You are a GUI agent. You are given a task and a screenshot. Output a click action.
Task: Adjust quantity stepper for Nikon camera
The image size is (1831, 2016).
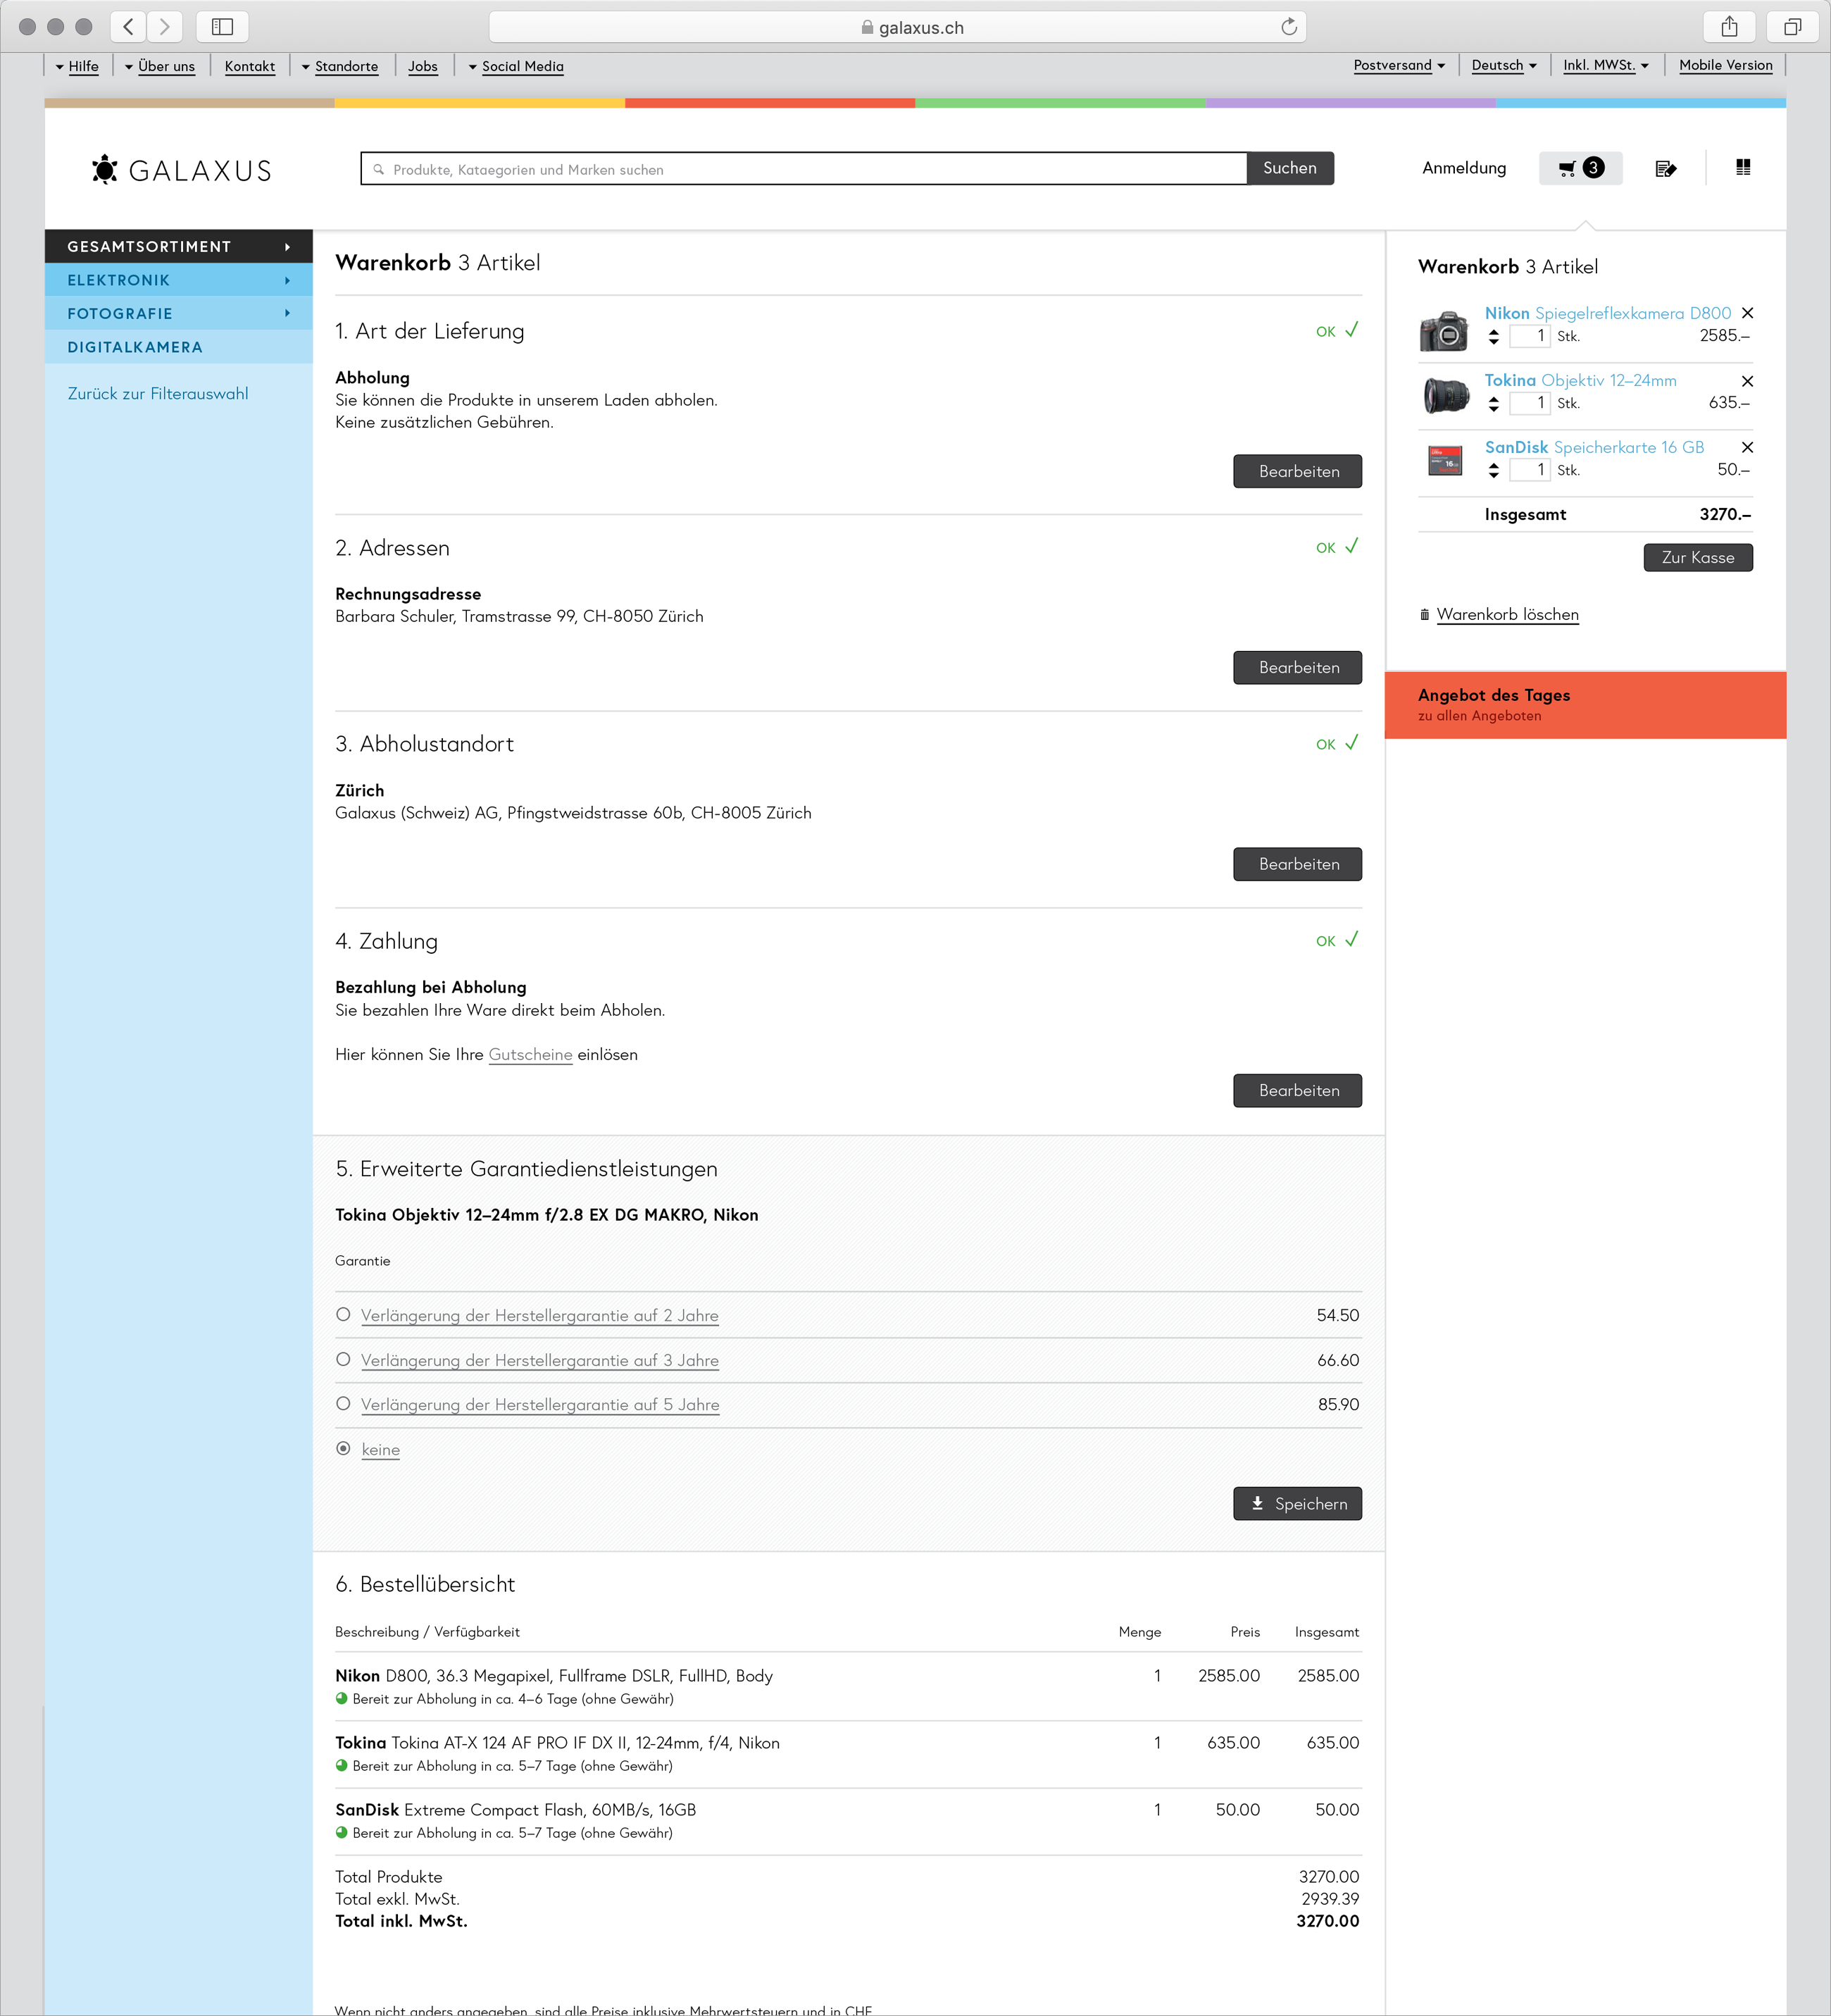1493,336
